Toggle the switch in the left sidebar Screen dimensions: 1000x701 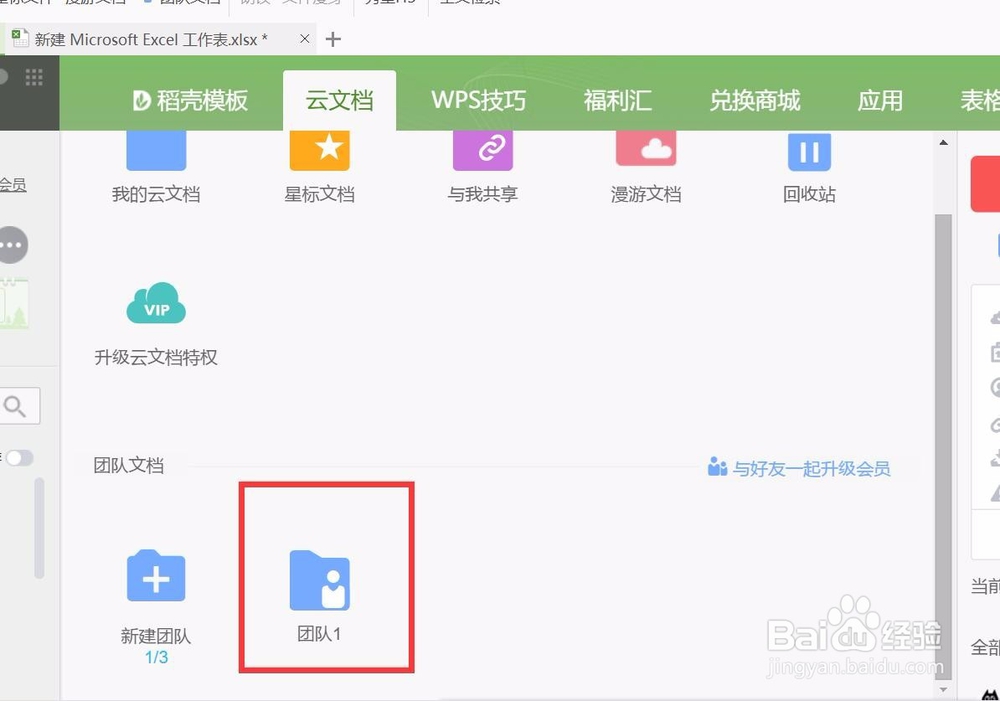(x=18, y=457)
